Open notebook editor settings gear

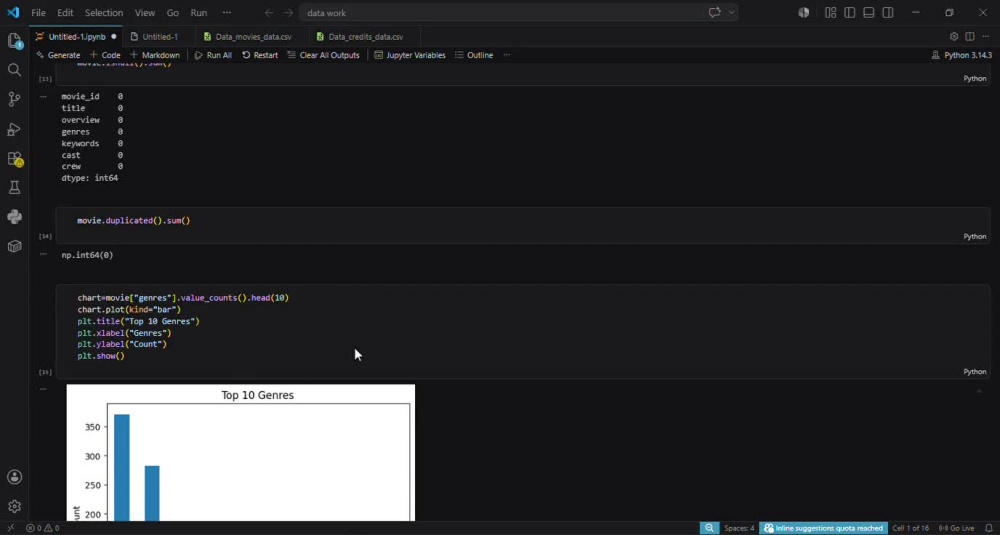pos(954,37)
